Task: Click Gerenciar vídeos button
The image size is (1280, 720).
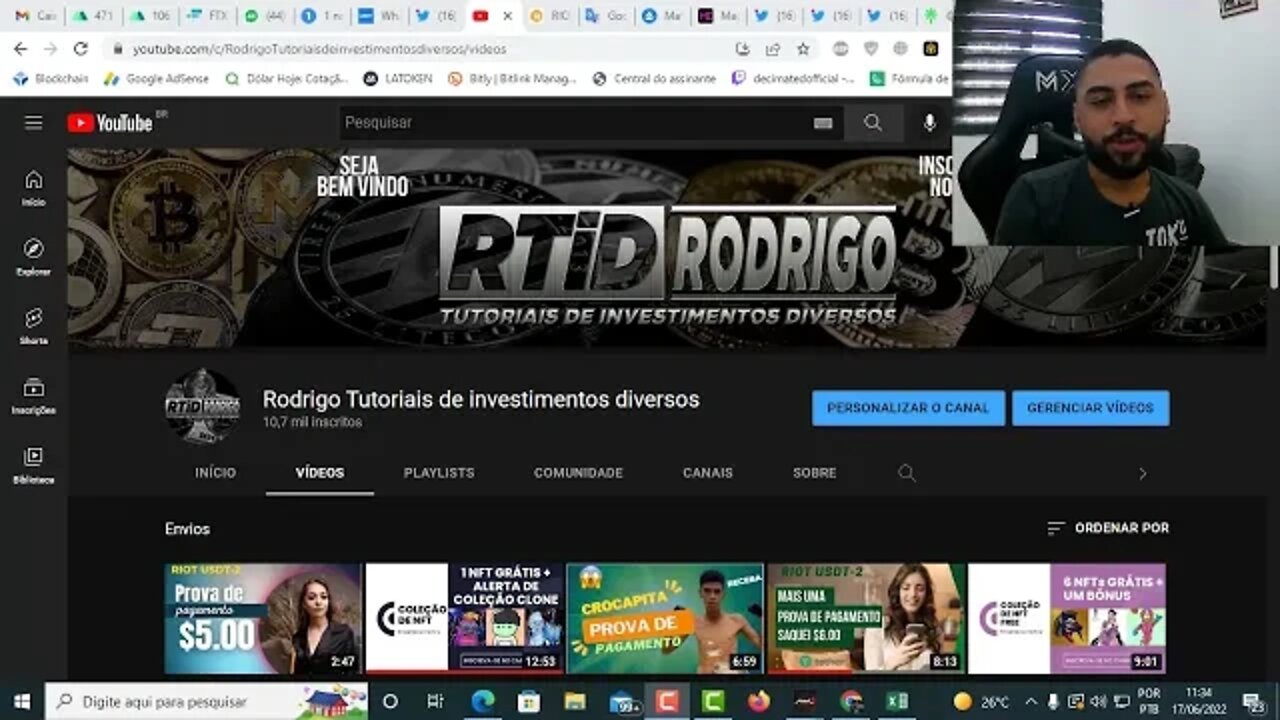Action: click(1090, 408)
